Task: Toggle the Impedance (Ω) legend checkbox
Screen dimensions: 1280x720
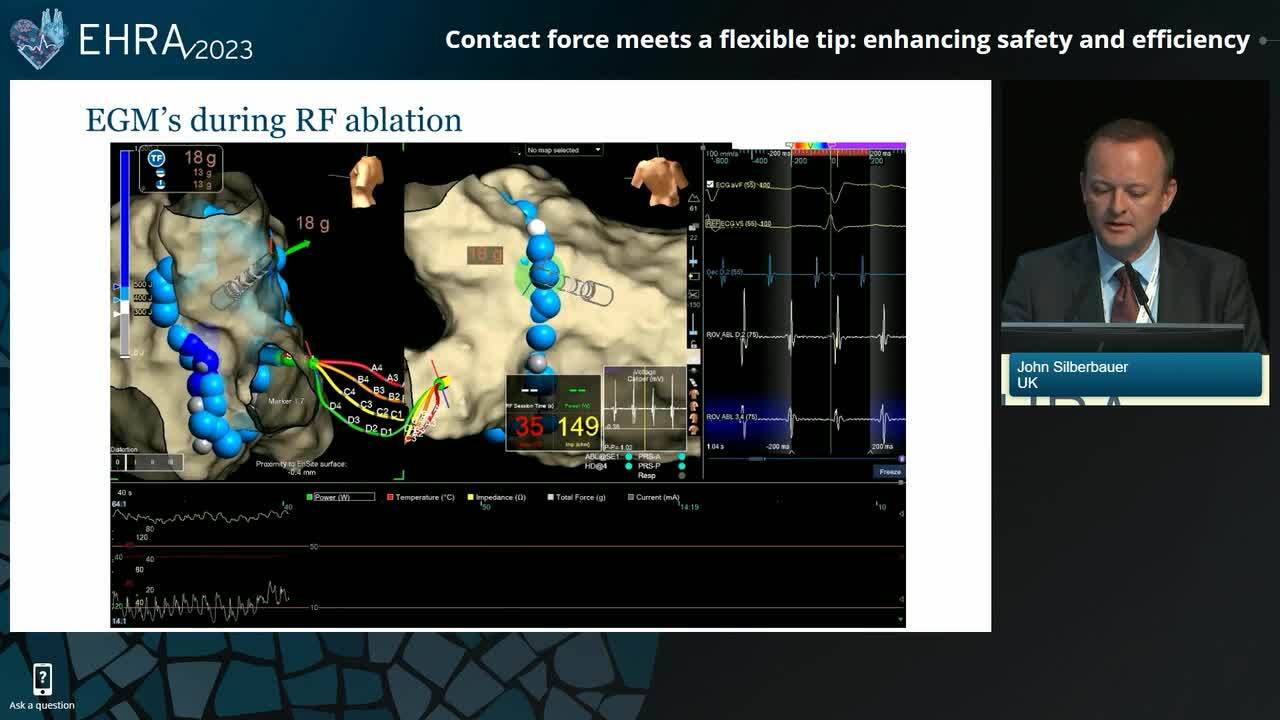Action: [x=470, y=497]
